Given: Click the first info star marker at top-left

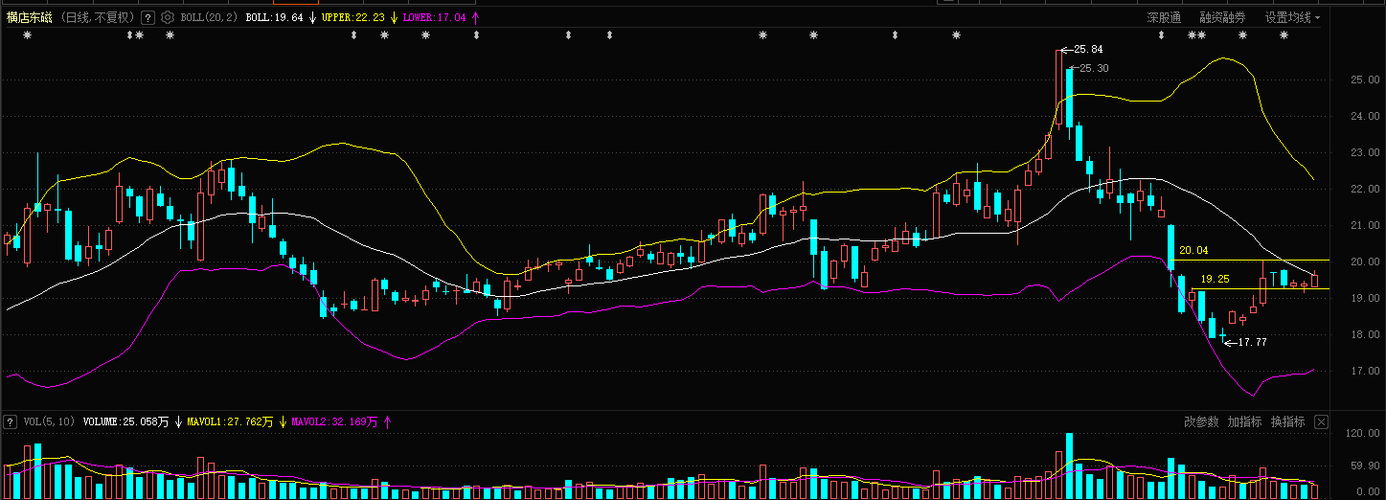Looking at the screenshot, I should coord(27,36).
